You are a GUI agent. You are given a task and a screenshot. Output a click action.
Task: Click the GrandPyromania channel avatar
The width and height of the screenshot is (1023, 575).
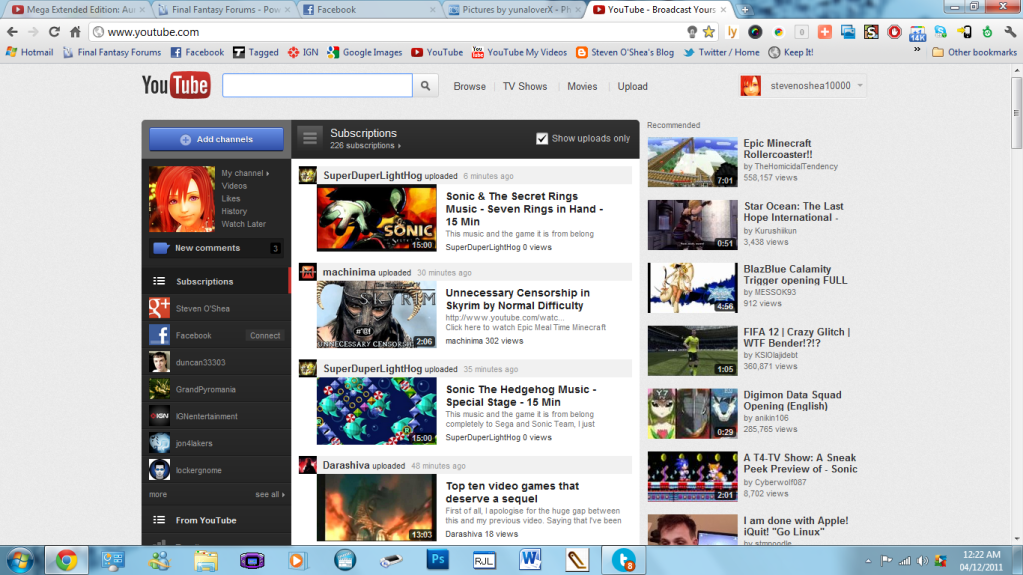point(159,389)
